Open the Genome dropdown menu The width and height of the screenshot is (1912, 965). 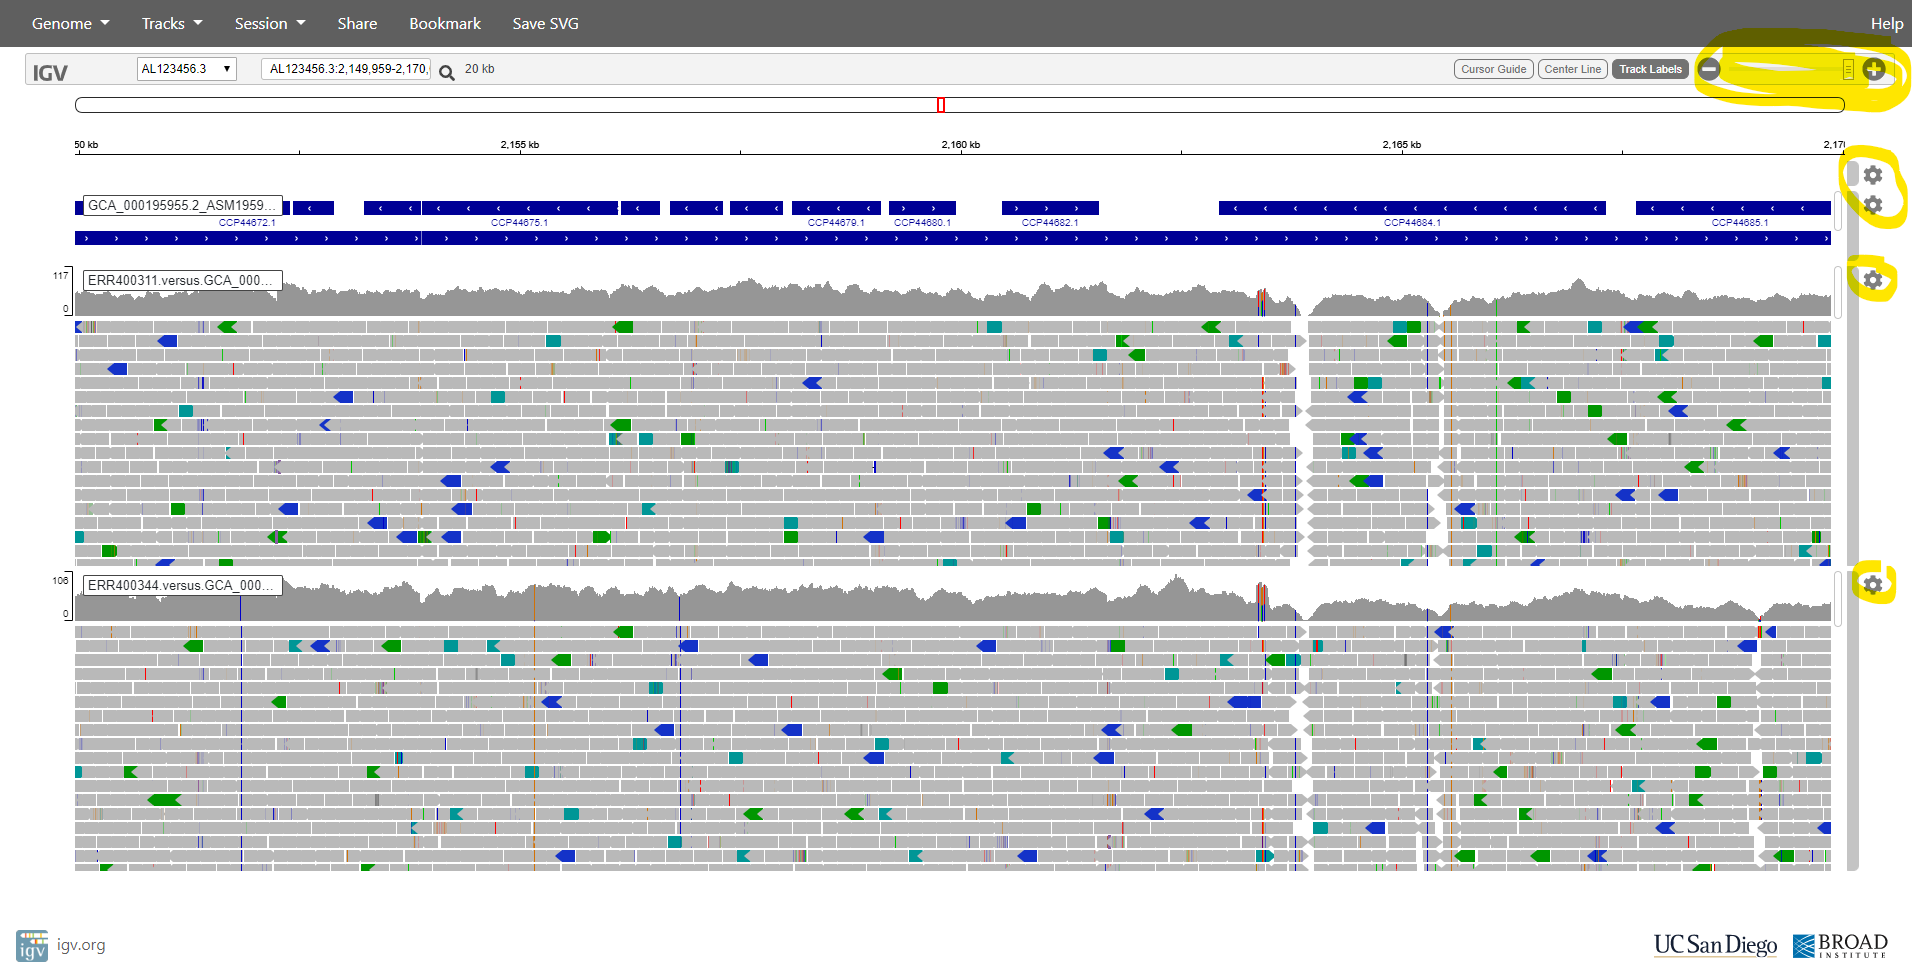point(70,23)
